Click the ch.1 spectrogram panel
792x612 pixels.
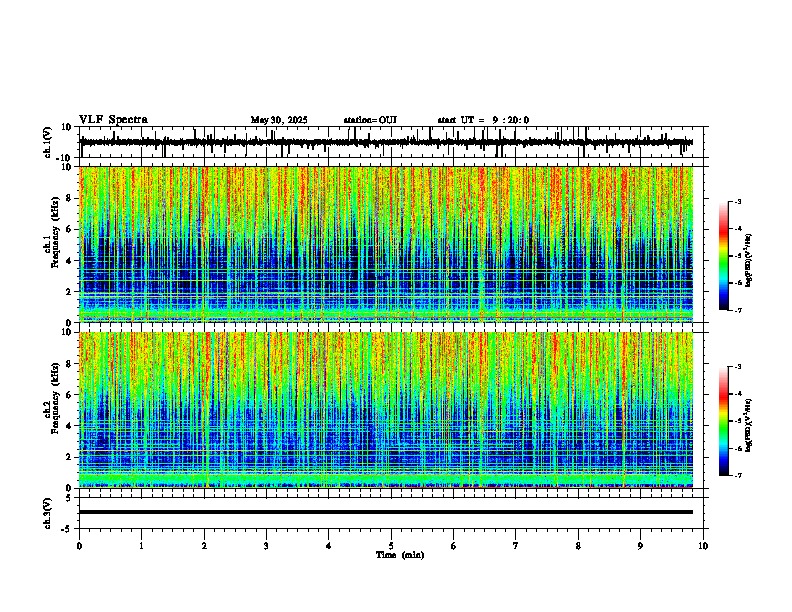point(386,244)
